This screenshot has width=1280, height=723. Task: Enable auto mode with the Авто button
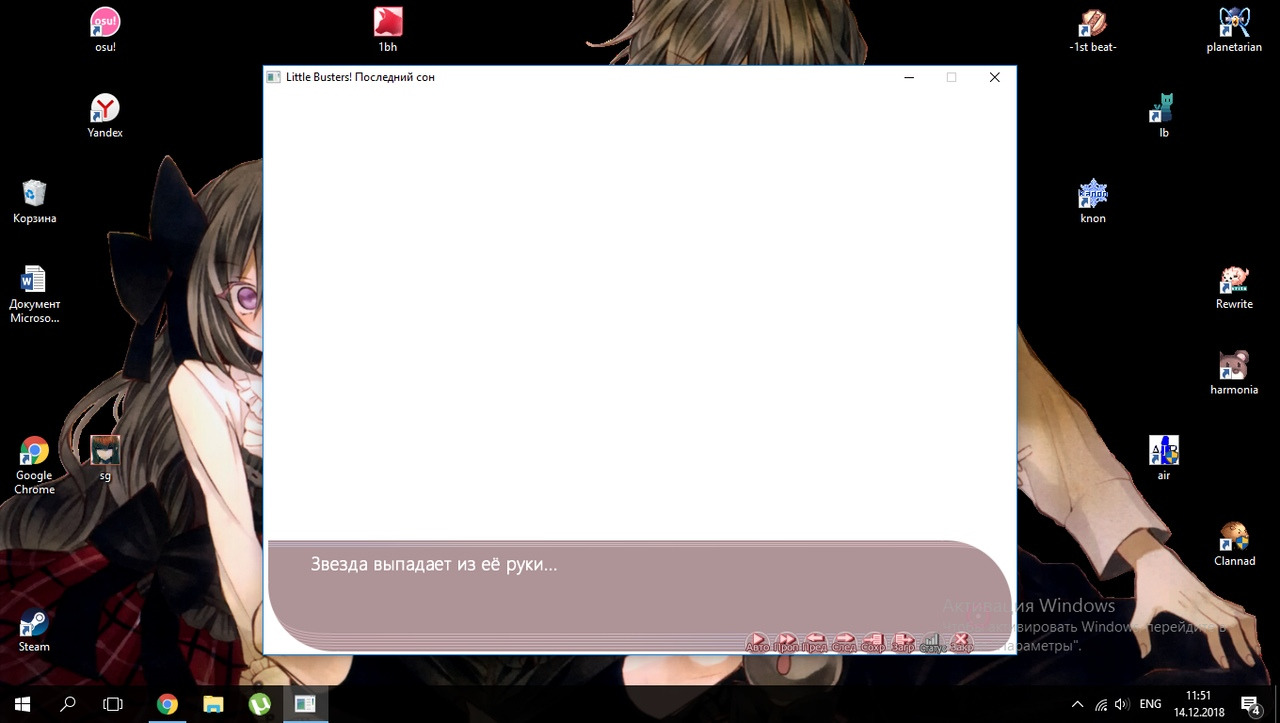(x=757, y=642)
